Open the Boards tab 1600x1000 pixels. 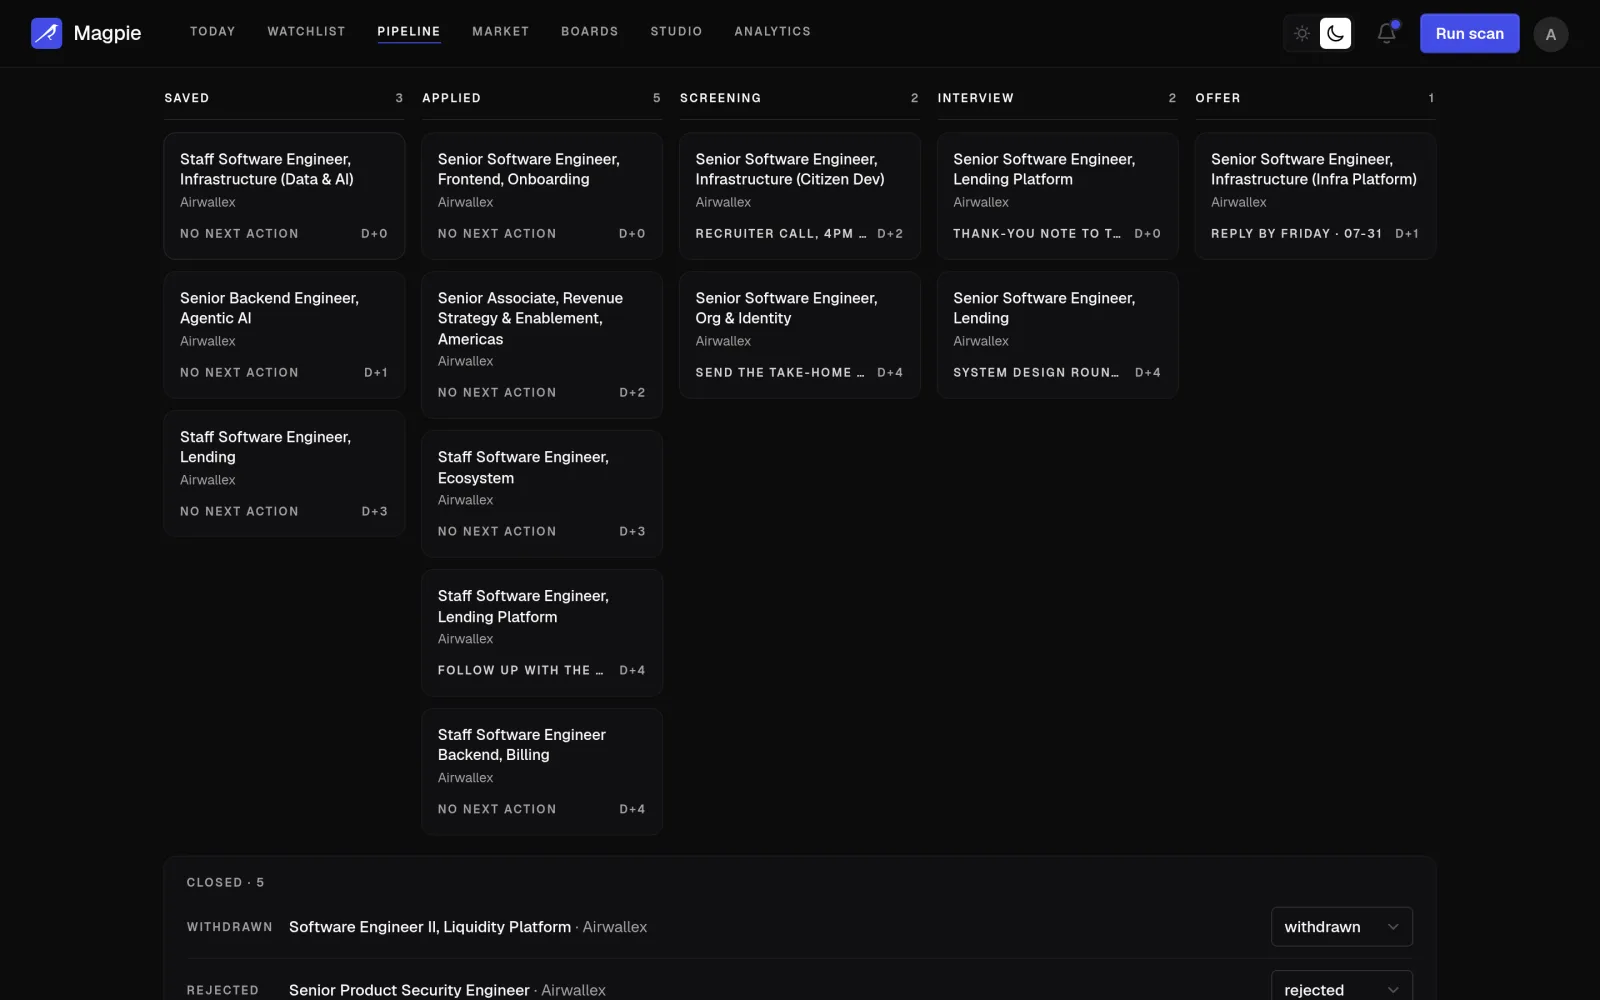(x=590, y=32)
